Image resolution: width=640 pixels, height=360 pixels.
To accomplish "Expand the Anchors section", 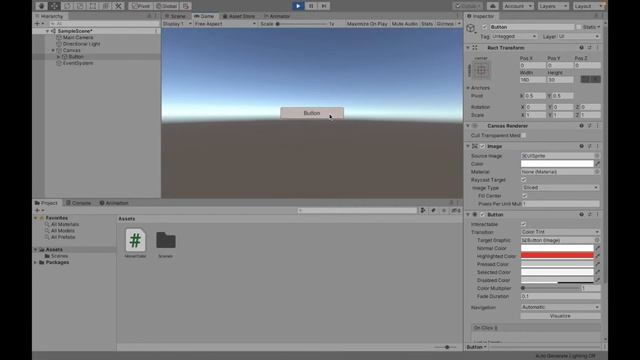I will click(468, 88).
